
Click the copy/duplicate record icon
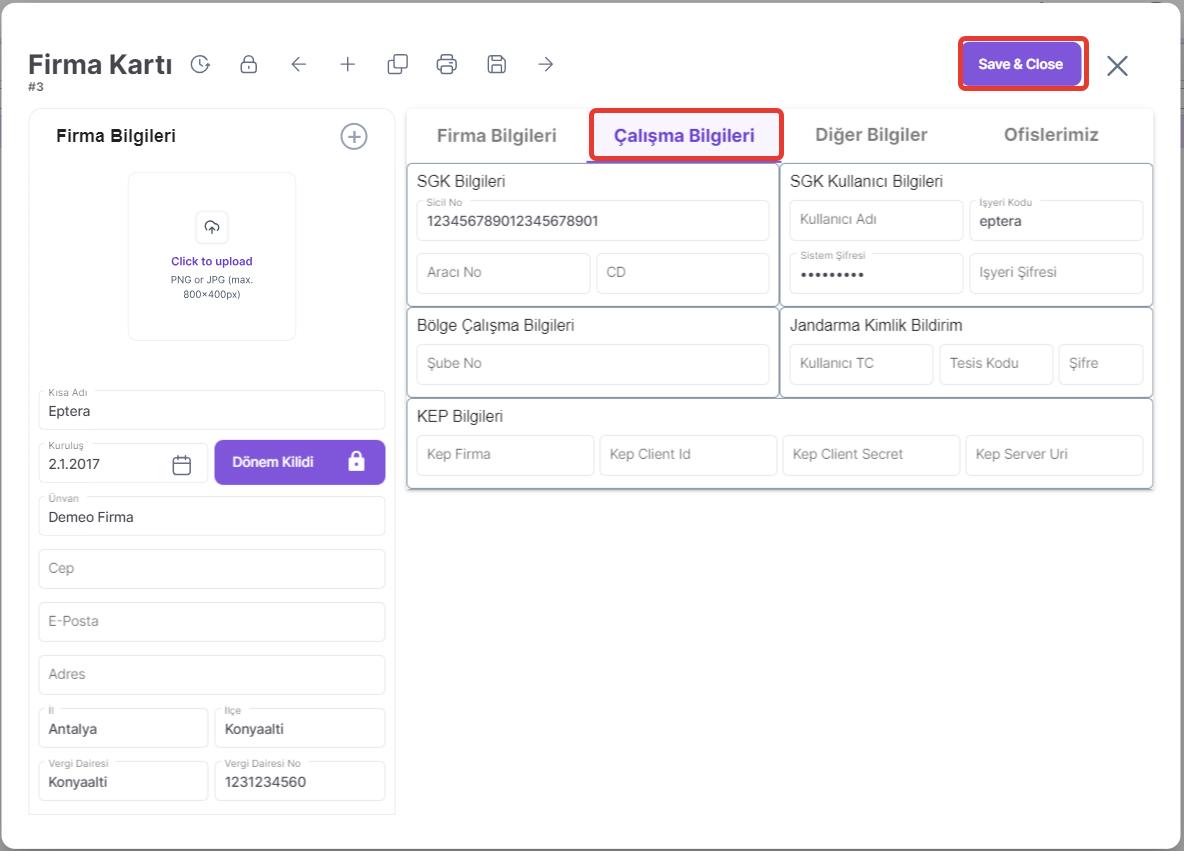point(397,64)
